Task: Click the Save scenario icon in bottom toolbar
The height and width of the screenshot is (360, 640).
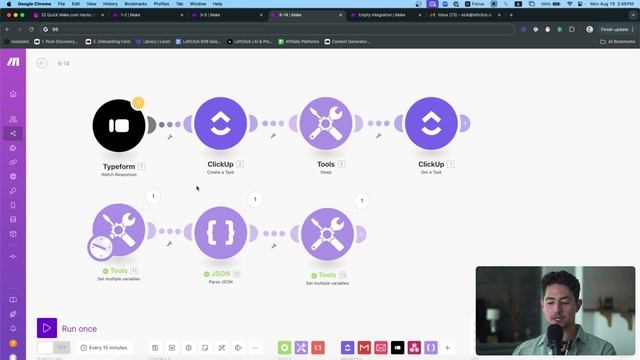Action: point(155,348)
